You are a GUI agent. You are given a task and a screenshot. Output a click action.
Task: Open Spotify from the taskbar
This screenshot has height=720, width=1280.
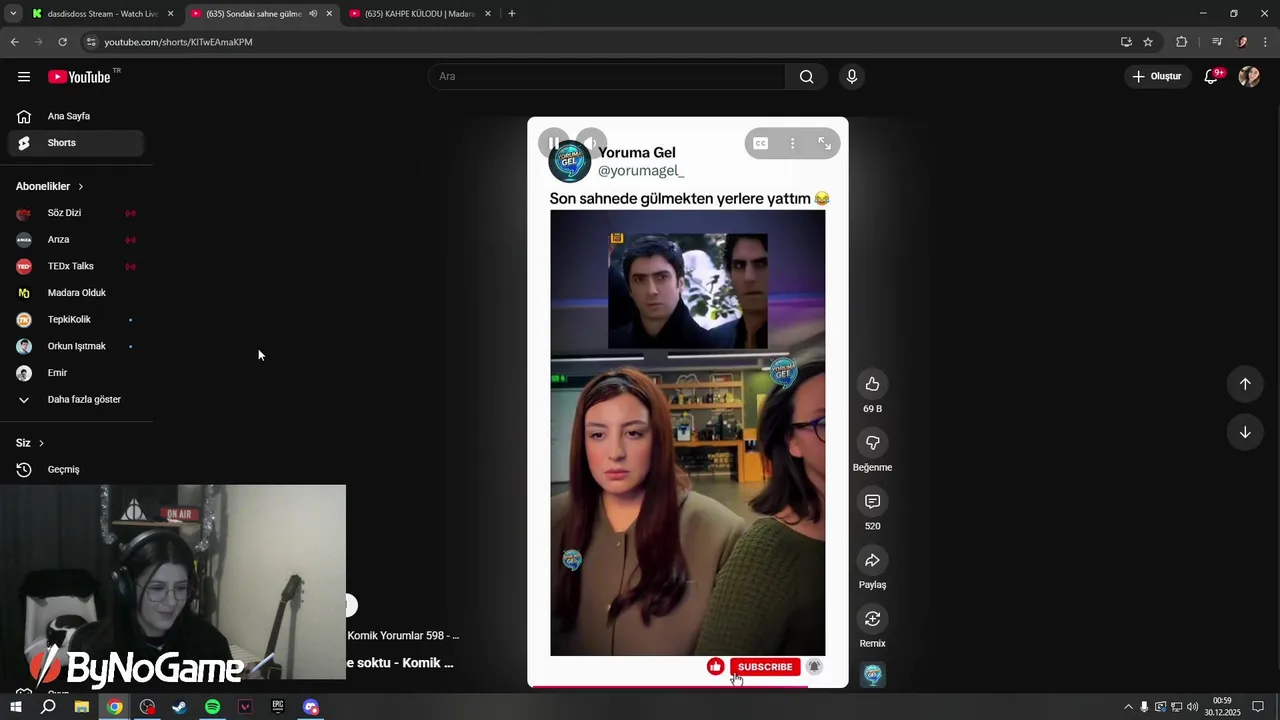pyautogui.click(x=212, y=707)
